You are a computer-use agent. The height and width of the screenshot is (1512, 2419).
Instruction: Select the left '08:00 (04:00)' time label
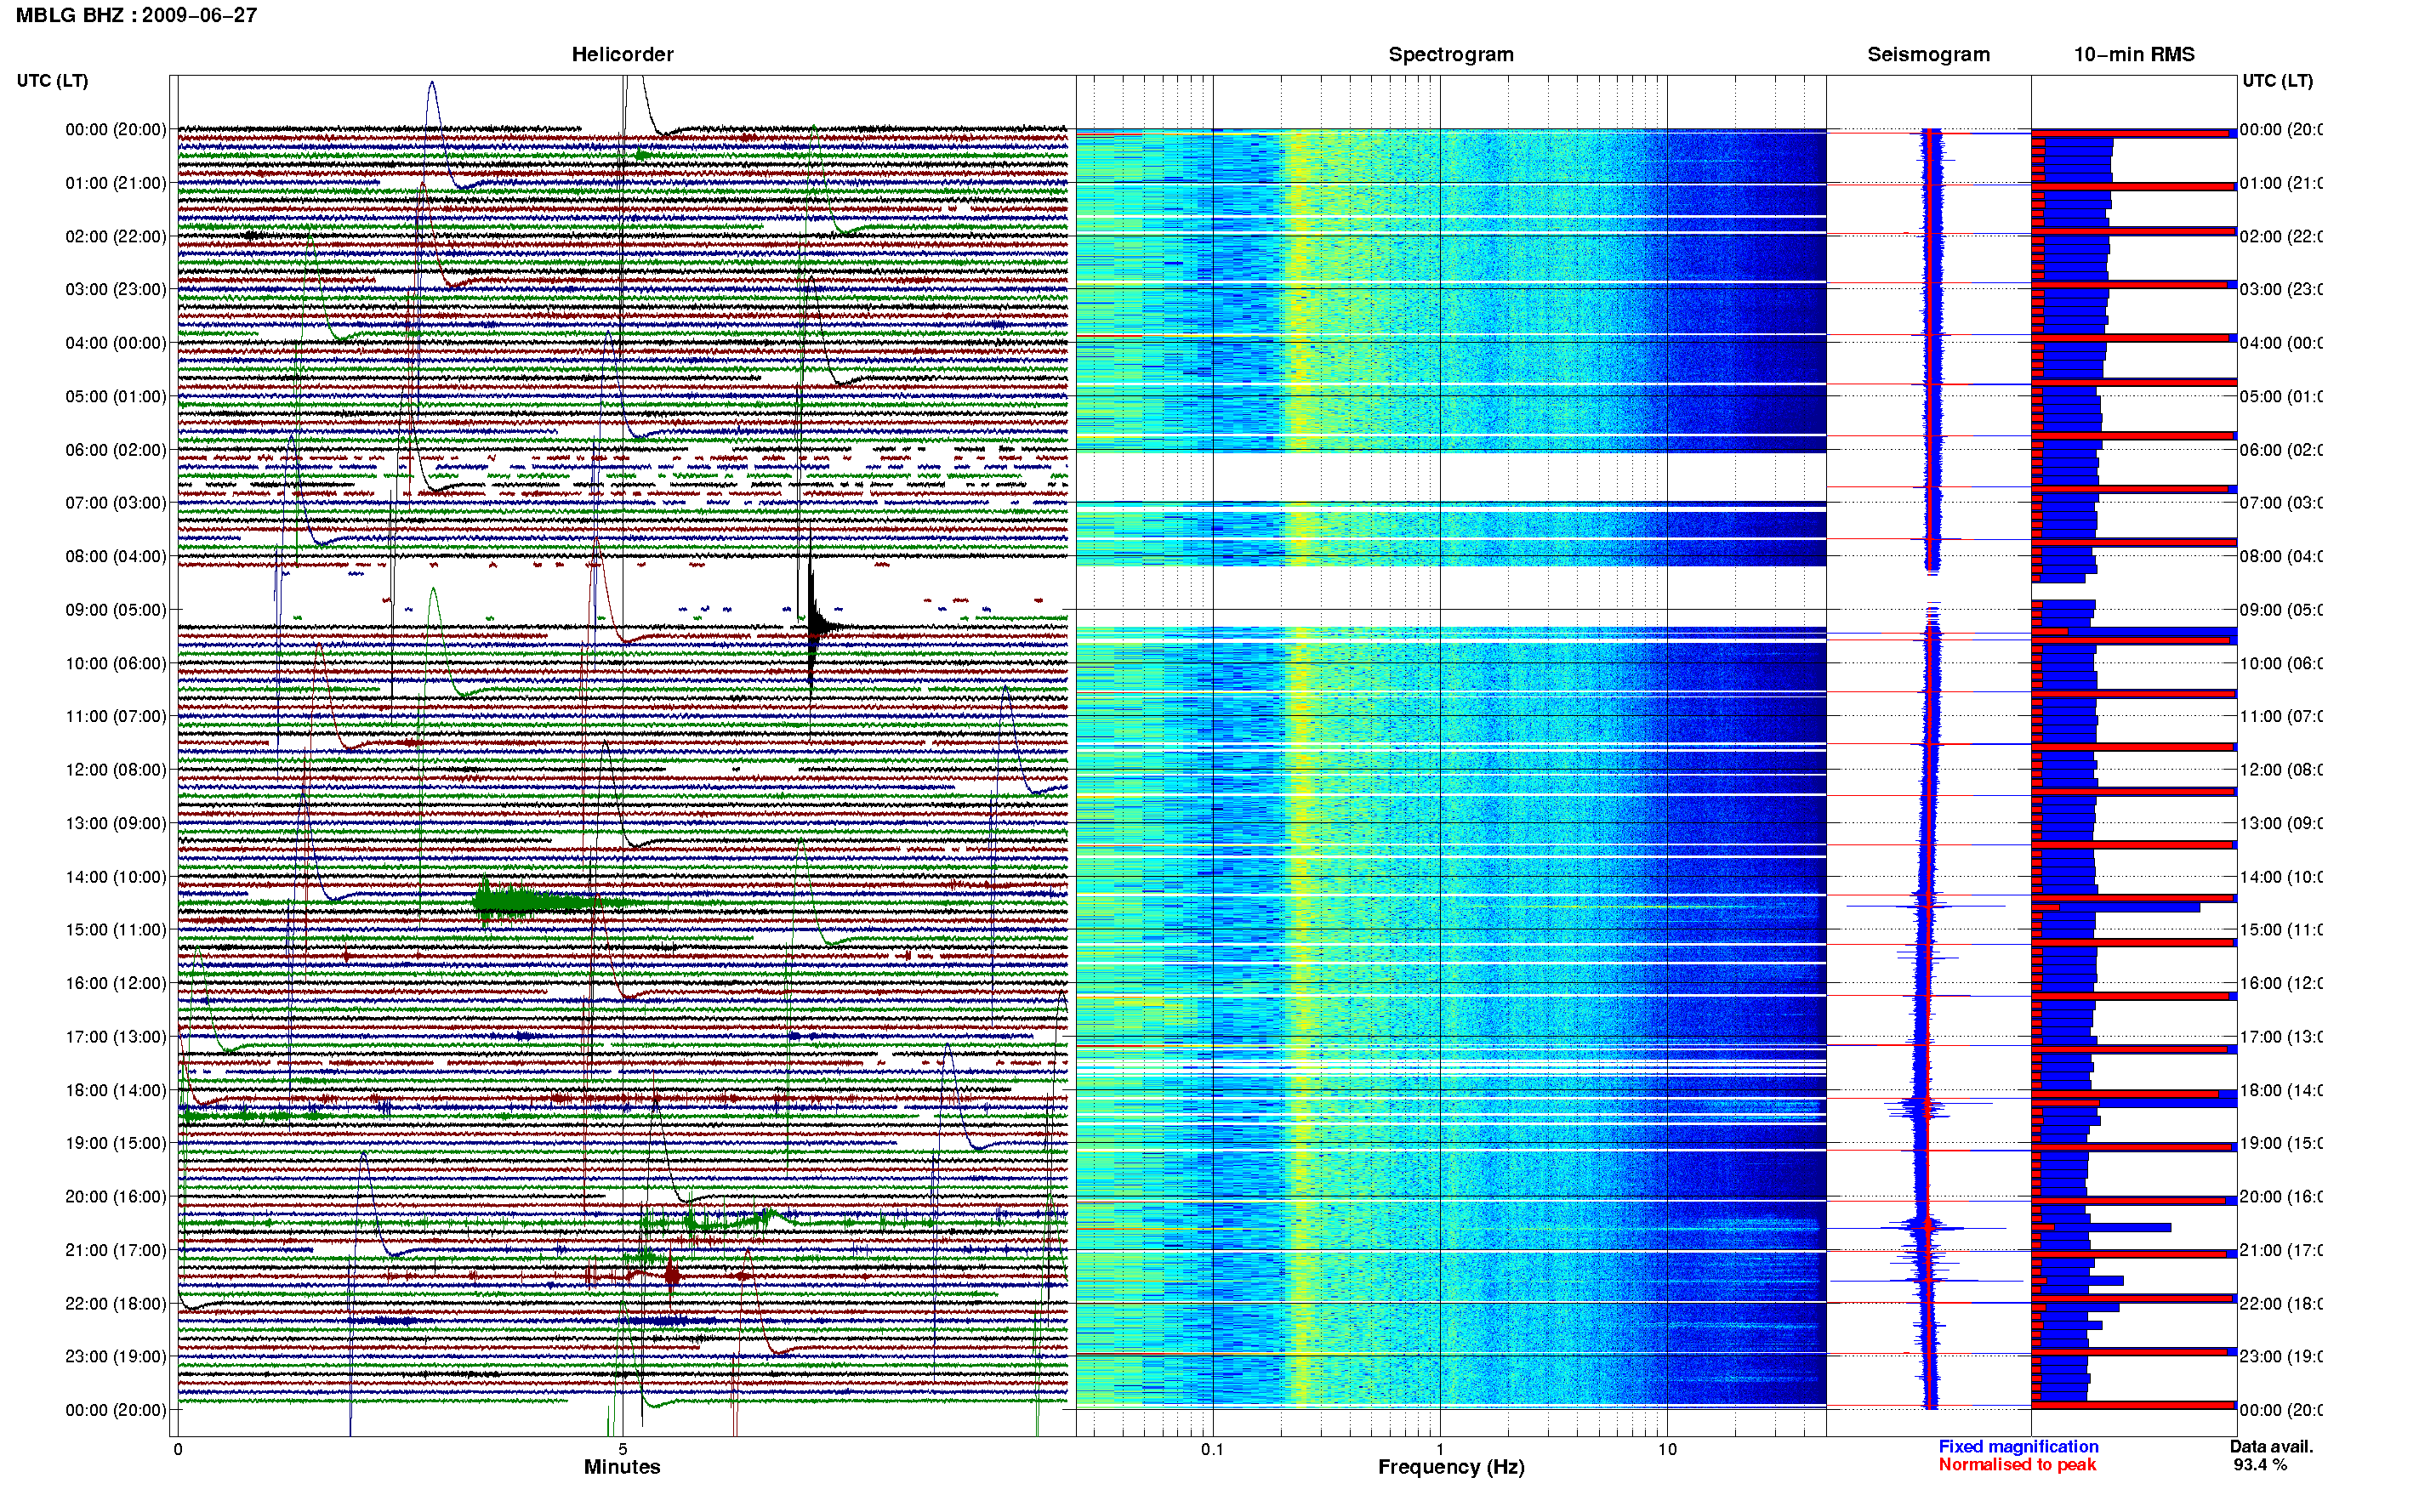click(x=116, y=556)
